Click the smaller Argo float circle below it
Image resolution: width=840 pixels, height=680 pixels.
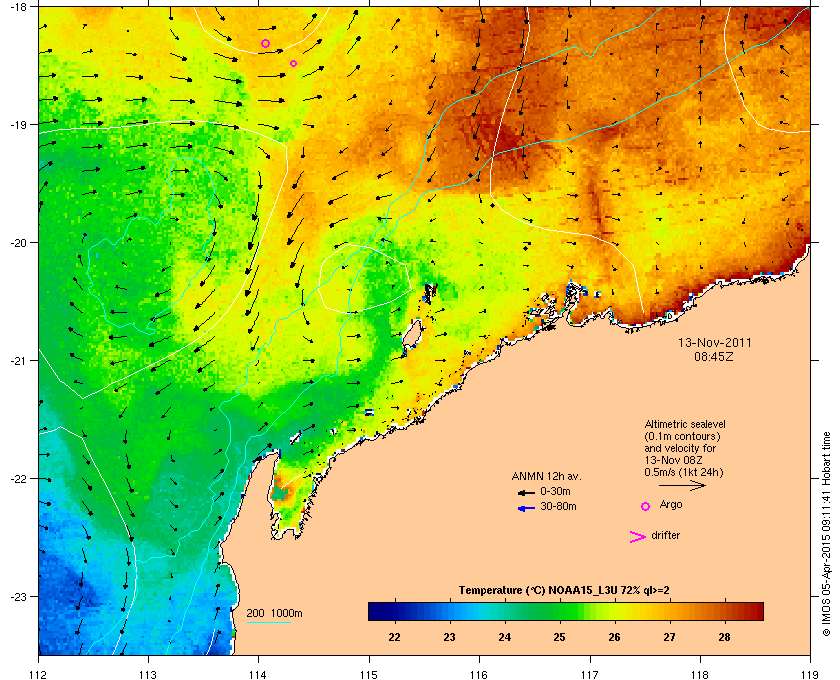pyautogui.click(x=293, y=64)
